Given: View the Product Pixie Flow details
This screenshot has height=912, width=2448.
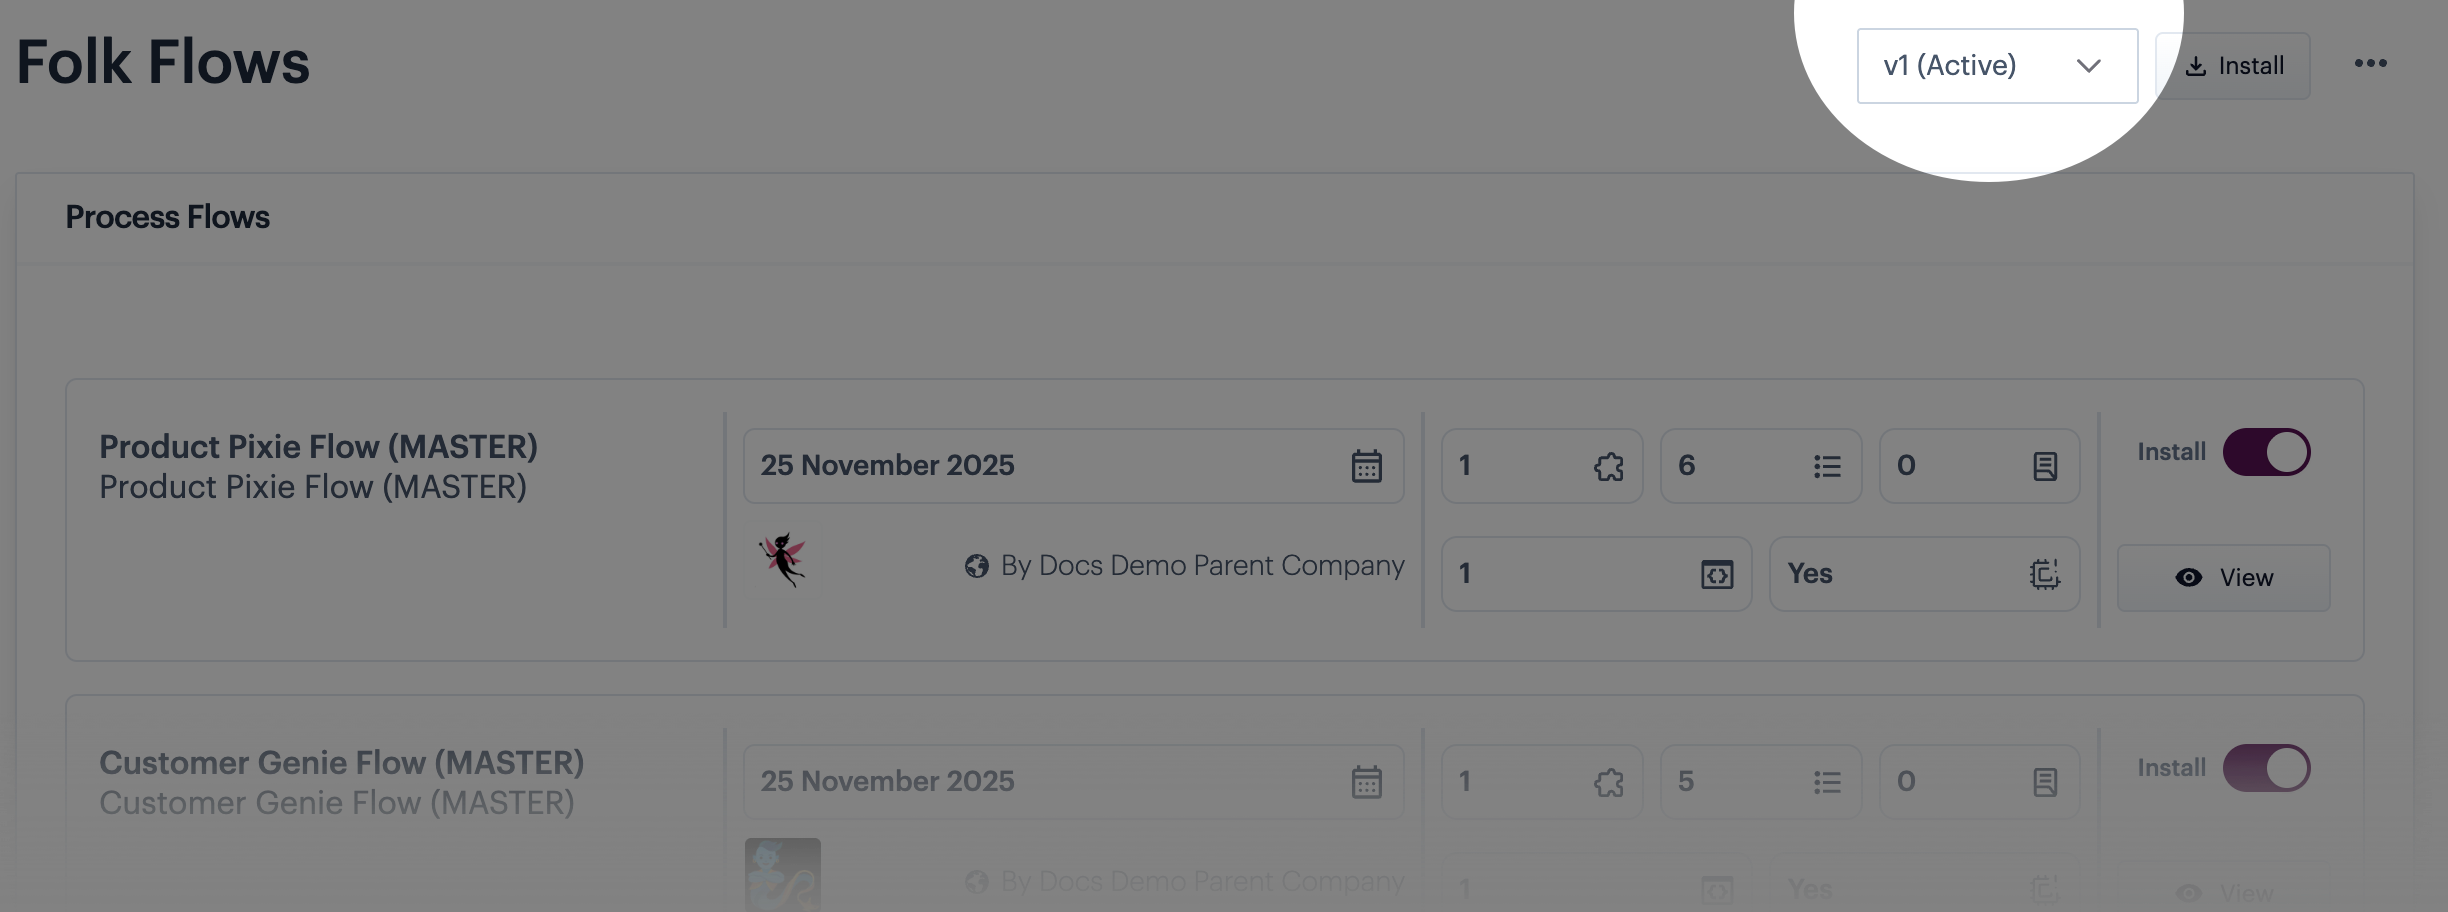Looking at the screenshot, I should pyautogui.click(x=2224, y=578).
